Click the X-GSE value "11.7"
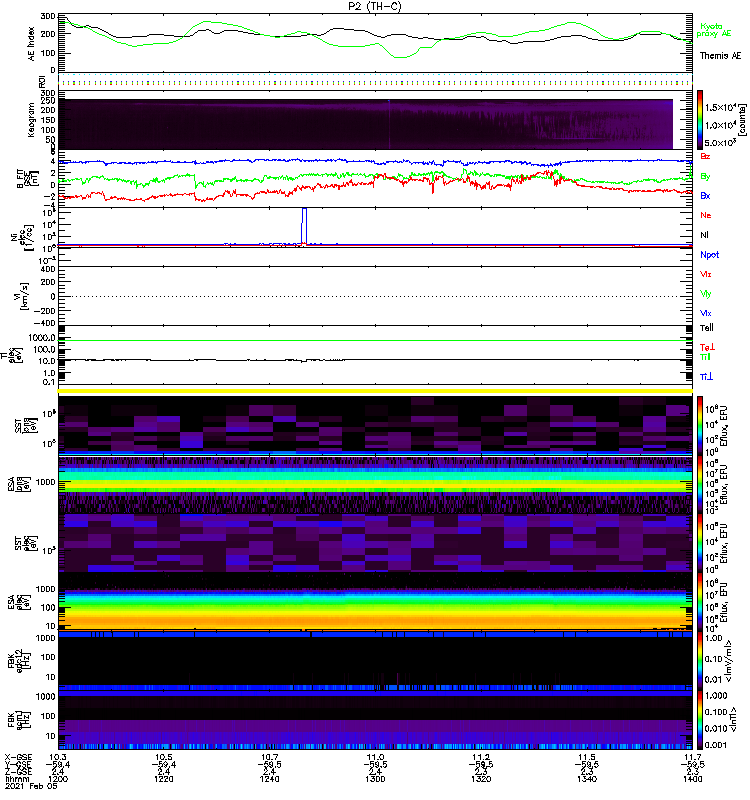750x800 pixels. 692,757
